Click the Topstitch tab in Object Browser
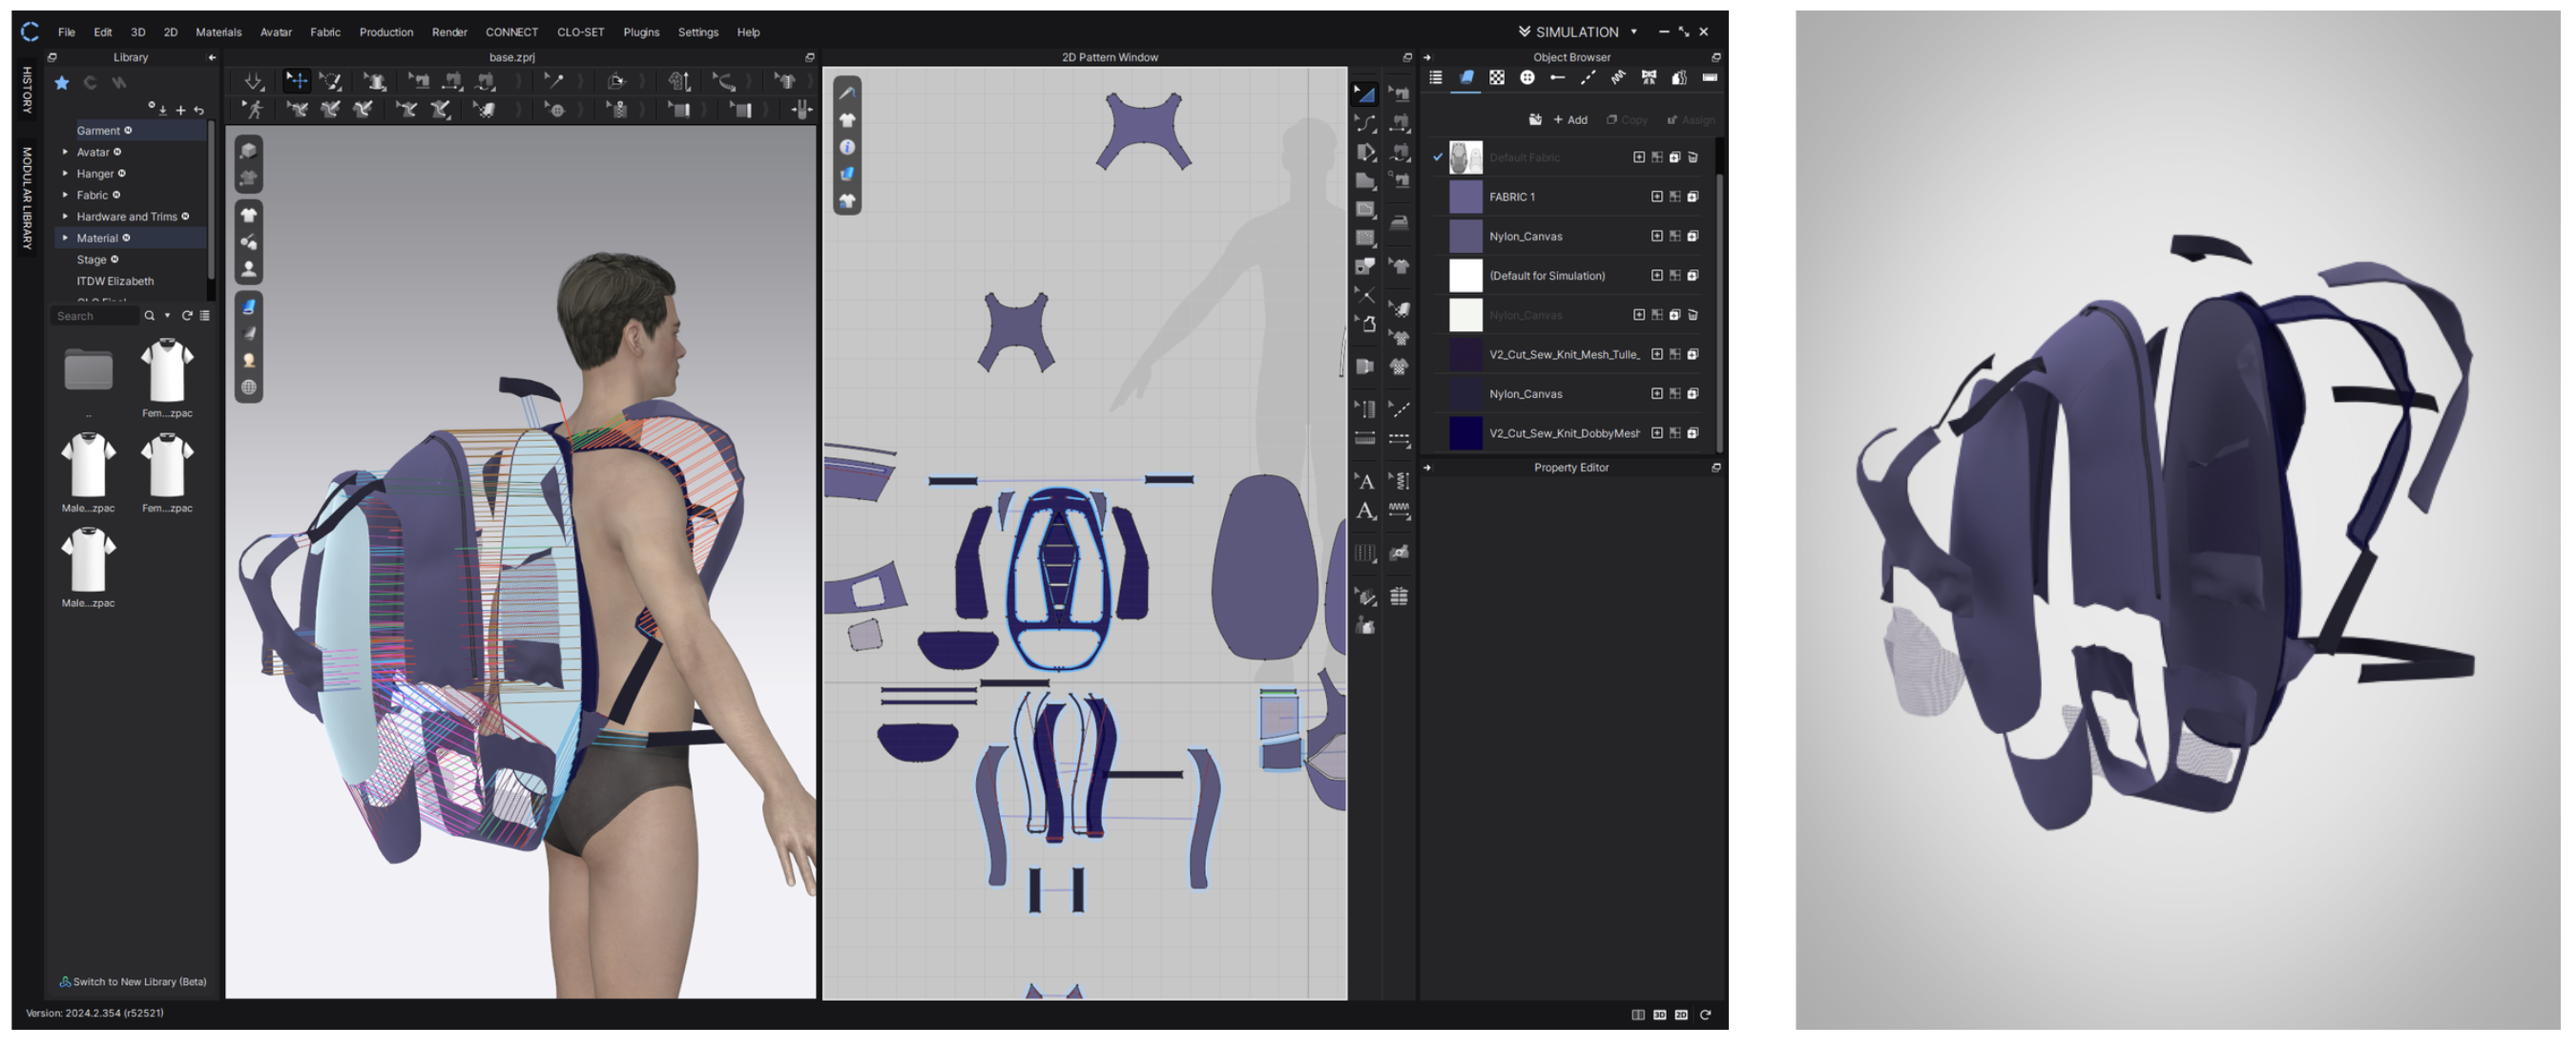Screen dimensions: 2576x1046 (1588, 78)
